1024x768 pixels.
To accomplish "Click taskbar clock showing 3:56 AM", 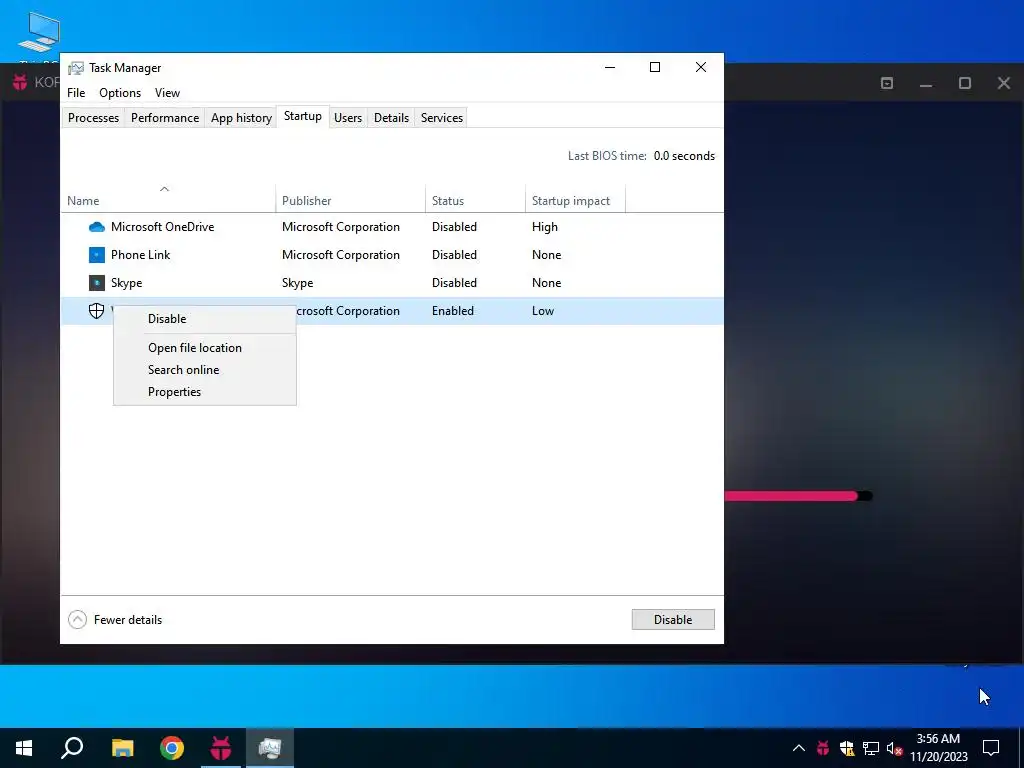I will tap(938, 748).
